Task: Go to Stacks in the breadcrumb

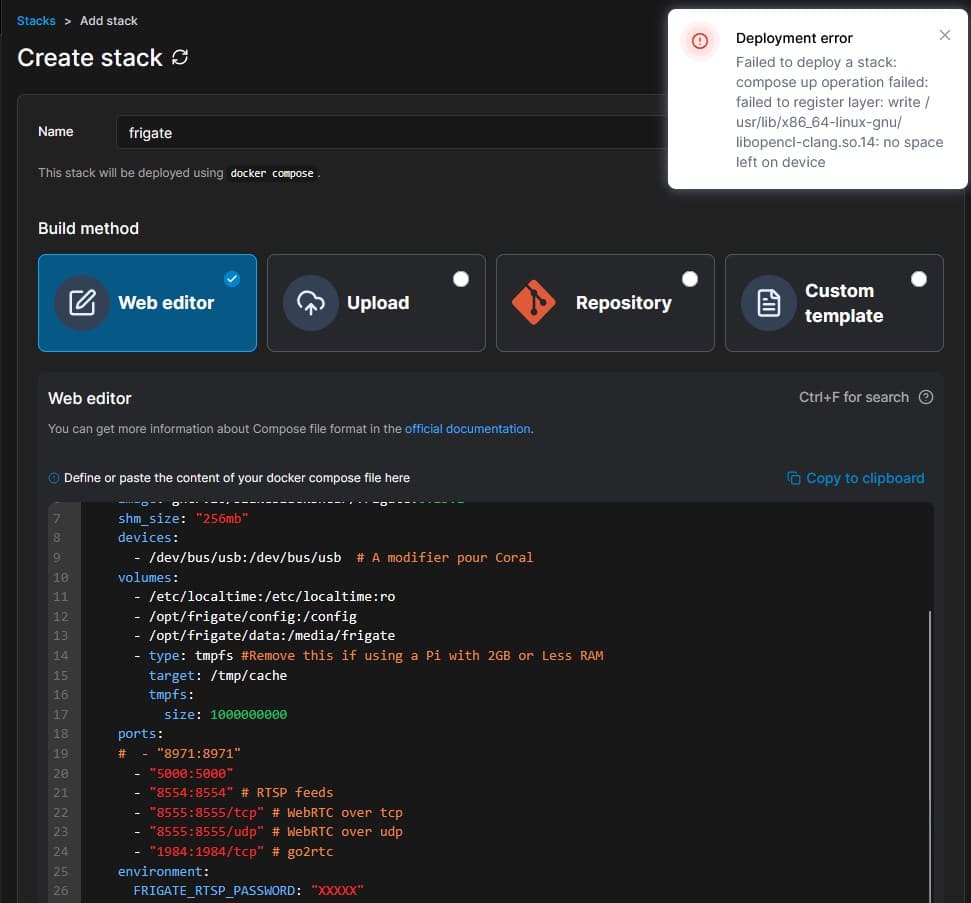Action: [36, 20]
